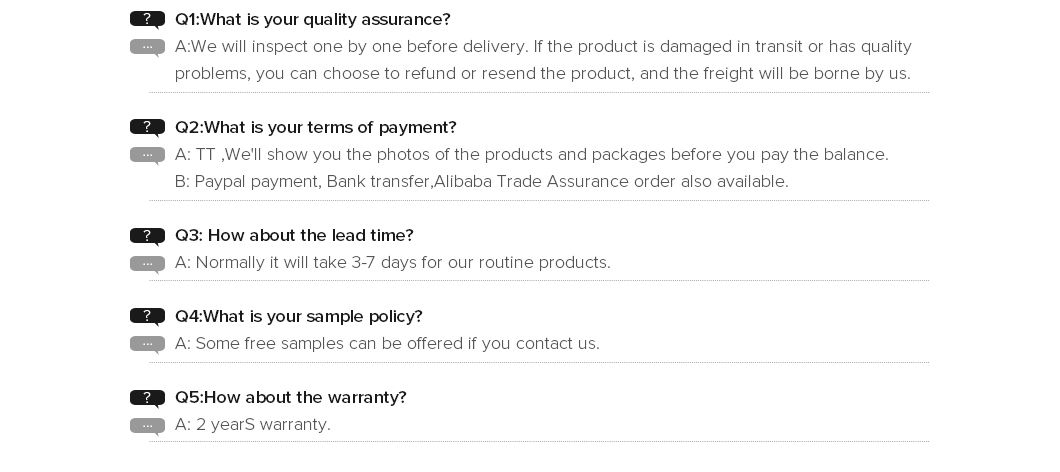Click the free samples answer text

tap(387, 344)
